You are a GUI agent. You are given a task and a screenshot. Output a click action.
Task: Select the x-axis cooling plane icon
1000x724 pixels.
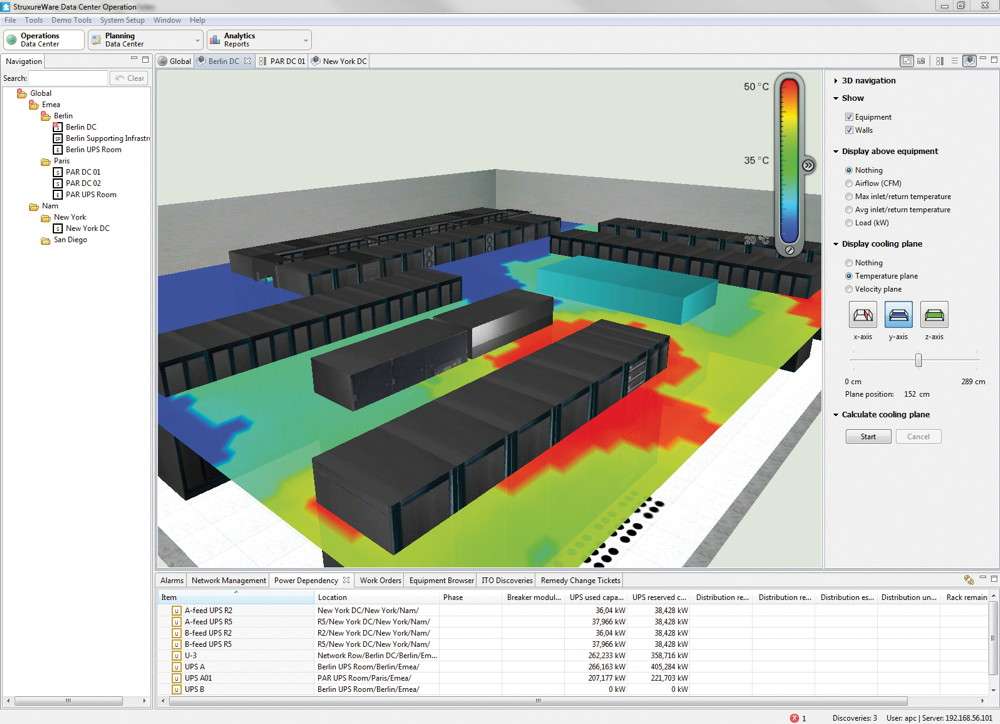point(863,314)
